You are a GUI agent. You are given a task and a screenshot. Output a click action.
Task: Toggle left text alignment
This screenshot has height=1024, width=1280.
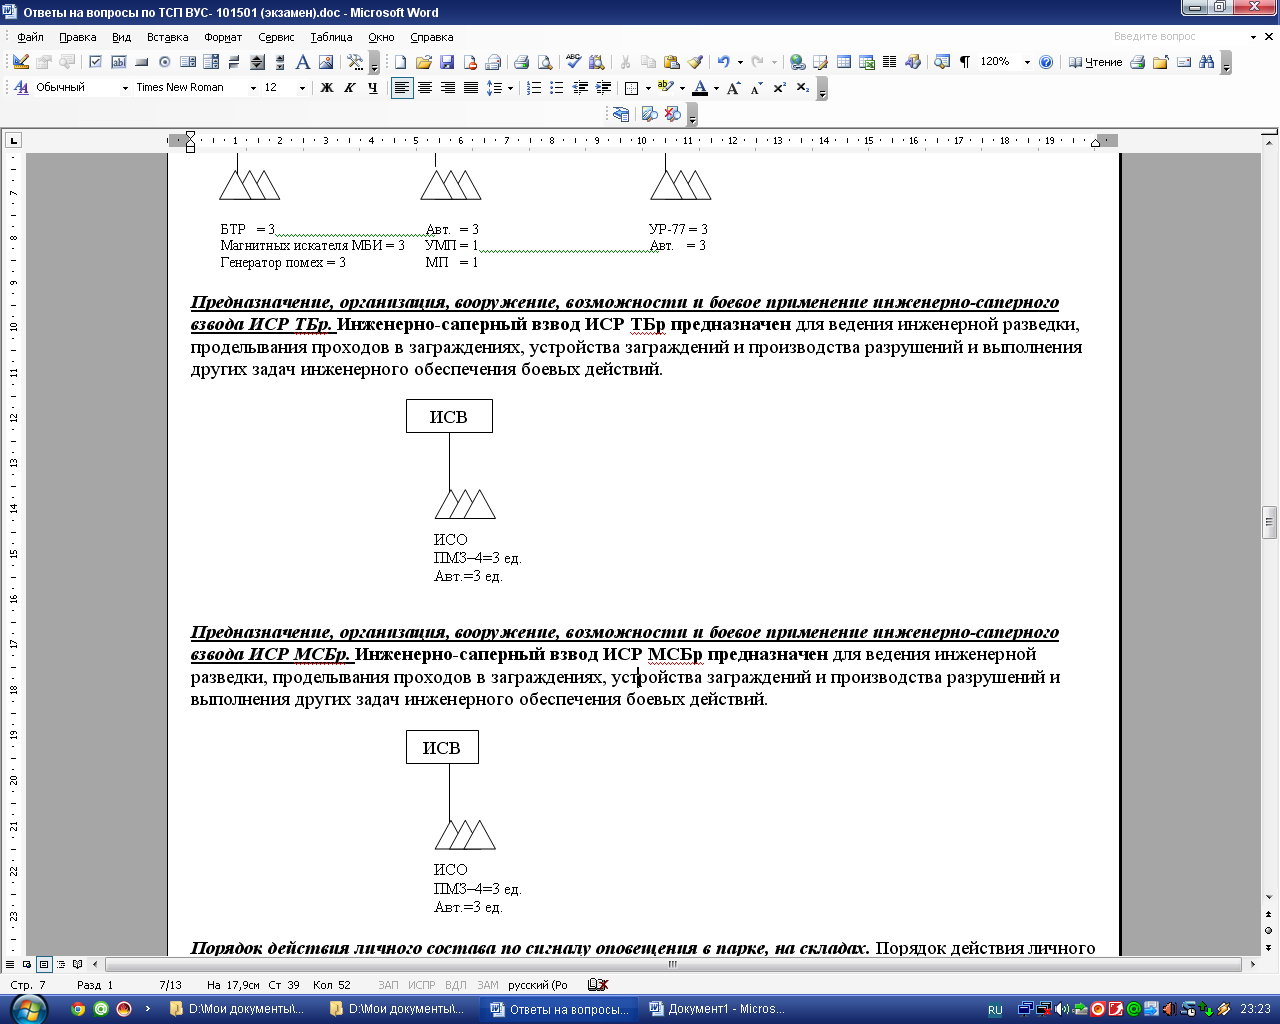tap(401, 88)
